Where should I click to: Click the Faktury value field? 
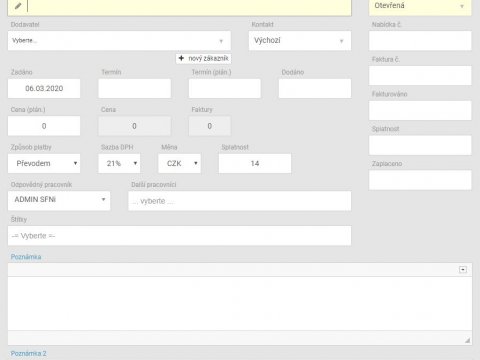tap(210, 126)
